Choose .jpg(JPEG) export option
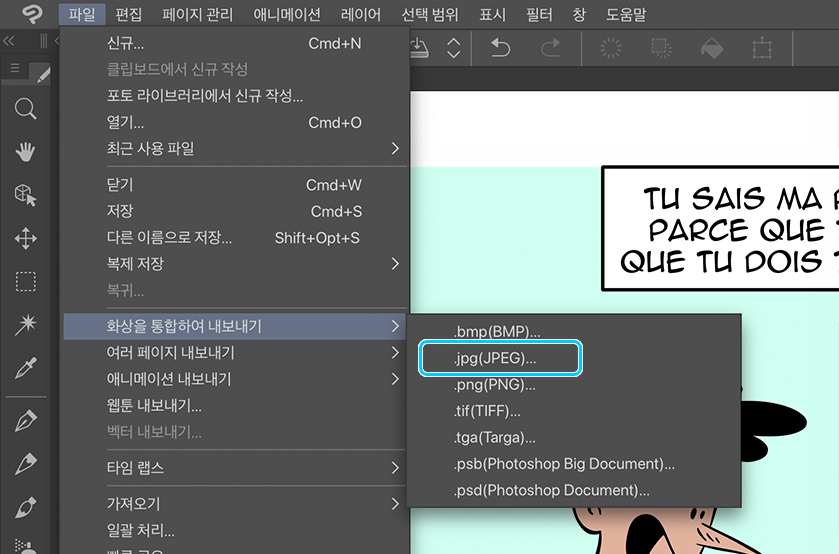Screen dimensions: 839x554 click(499, 358)
